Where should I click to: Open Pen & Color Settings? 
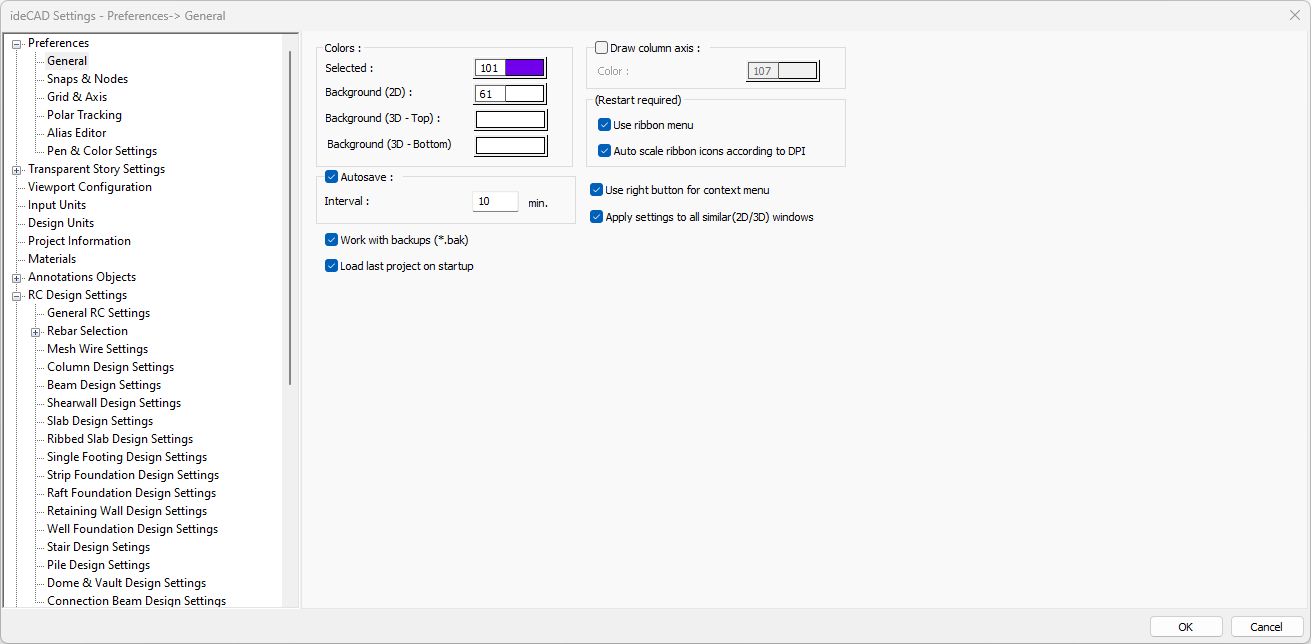pyautogui.click(x=102, y=151)
